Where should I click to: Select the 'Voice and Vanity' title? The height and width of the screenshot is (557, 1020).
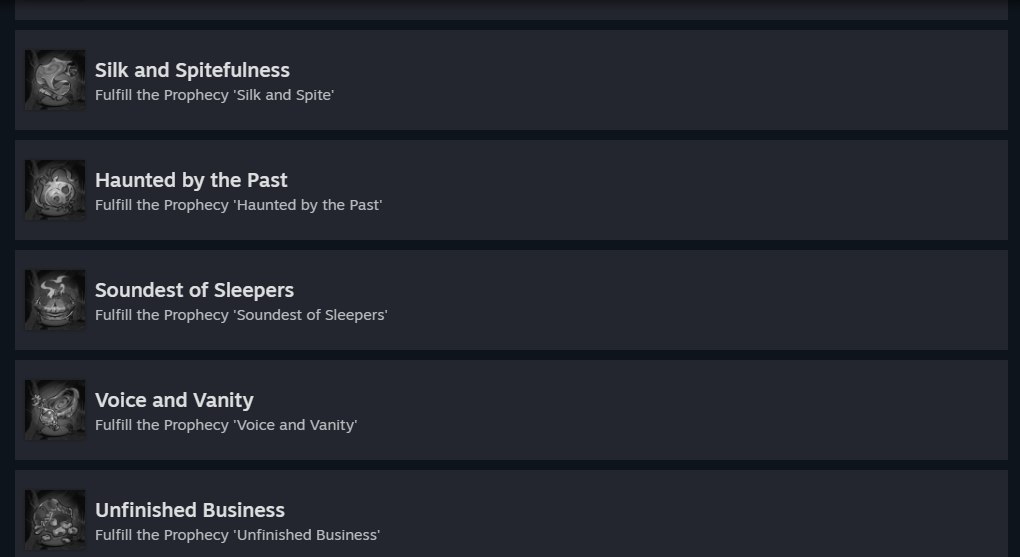(174, 400)
